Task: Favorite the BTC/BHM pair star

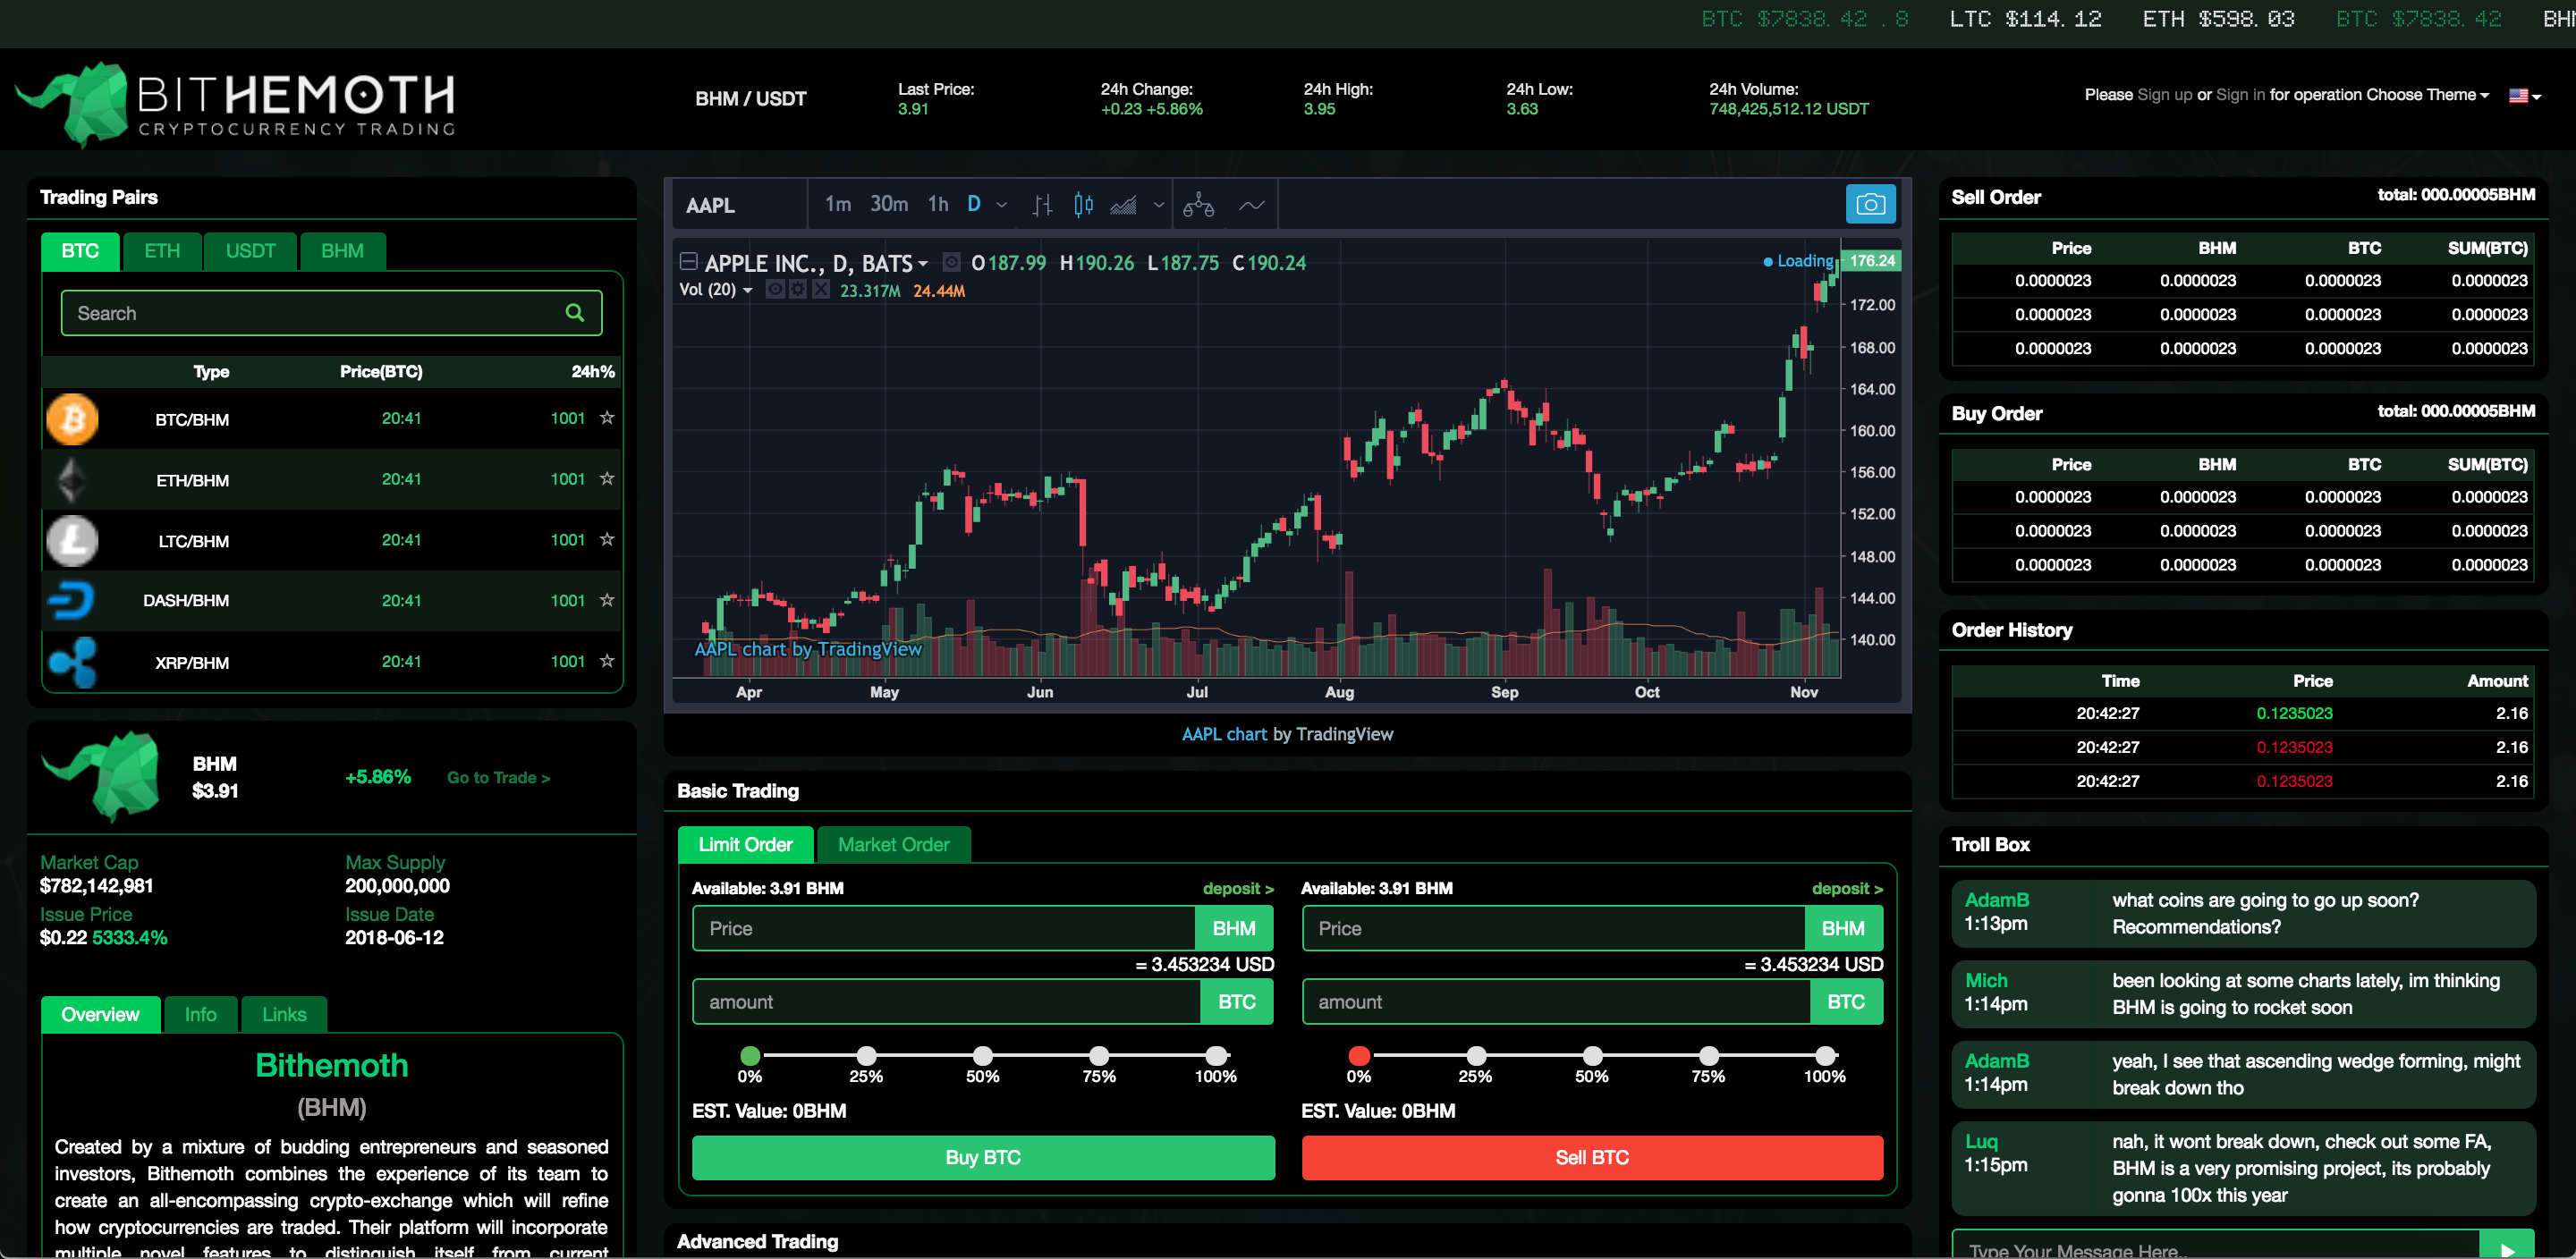Action: tap(606, 418)
